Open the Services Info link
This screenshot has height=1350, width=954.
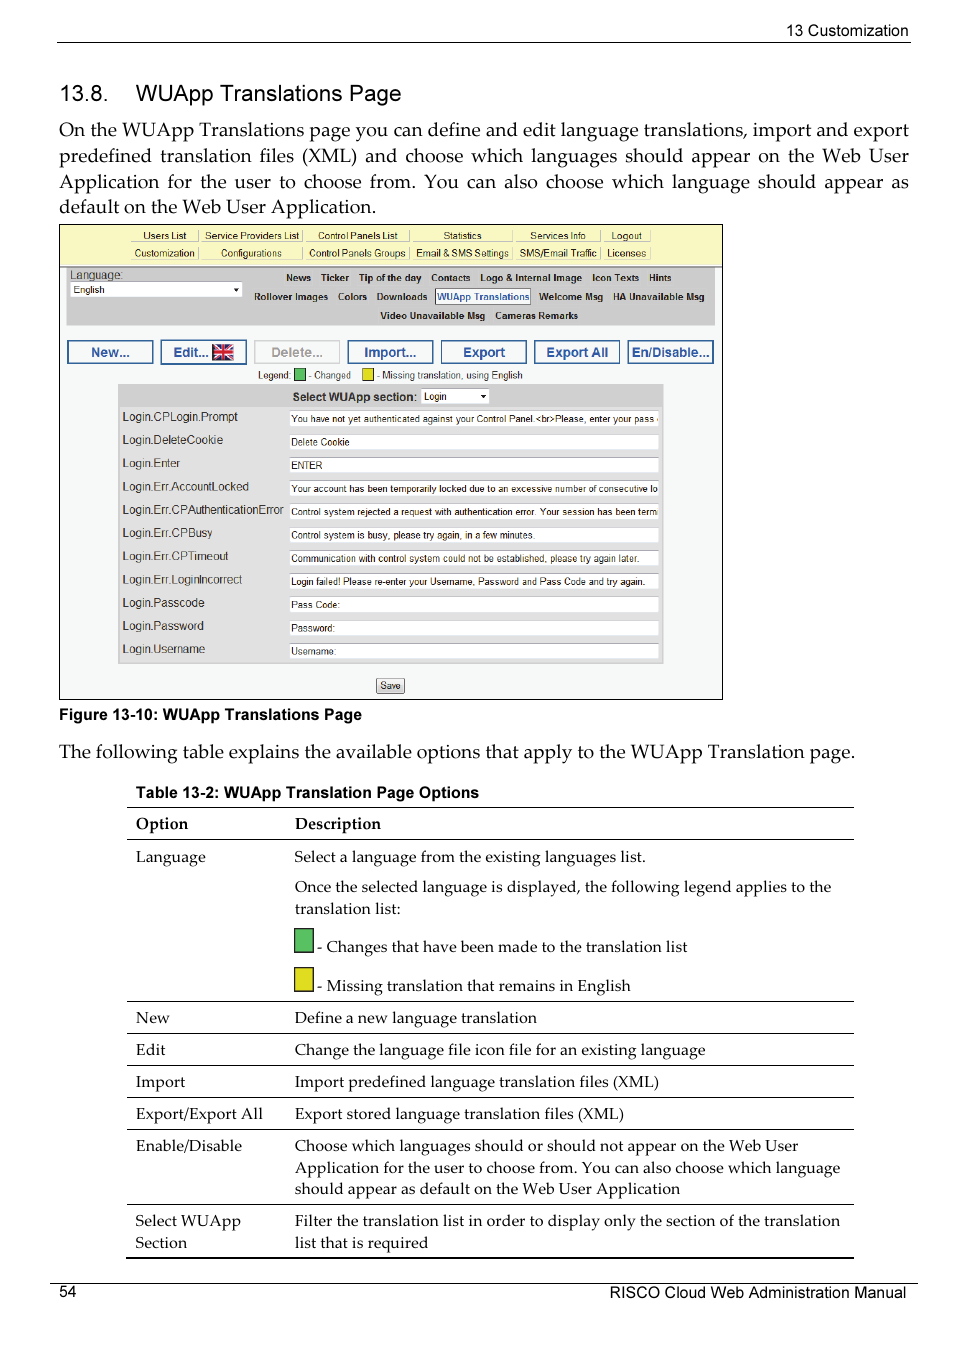click(x=558, y=236)
